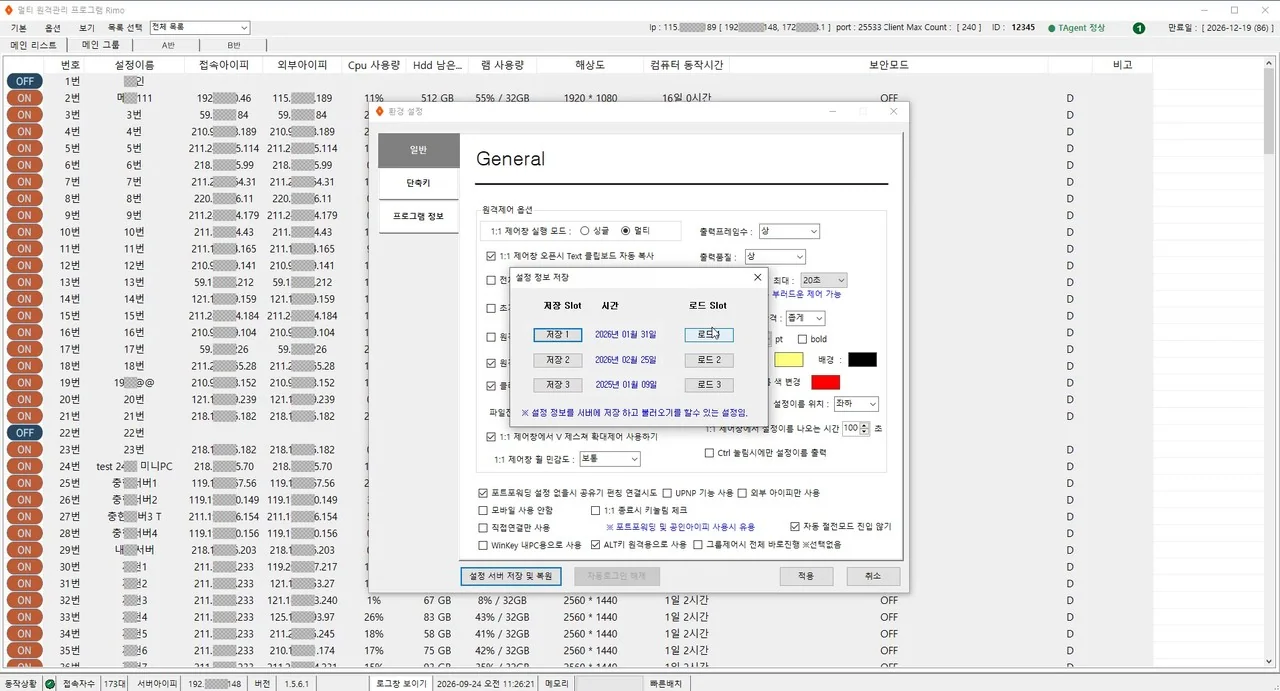
Task: Select the 일반 settings tab
Action: pos(418,150)
